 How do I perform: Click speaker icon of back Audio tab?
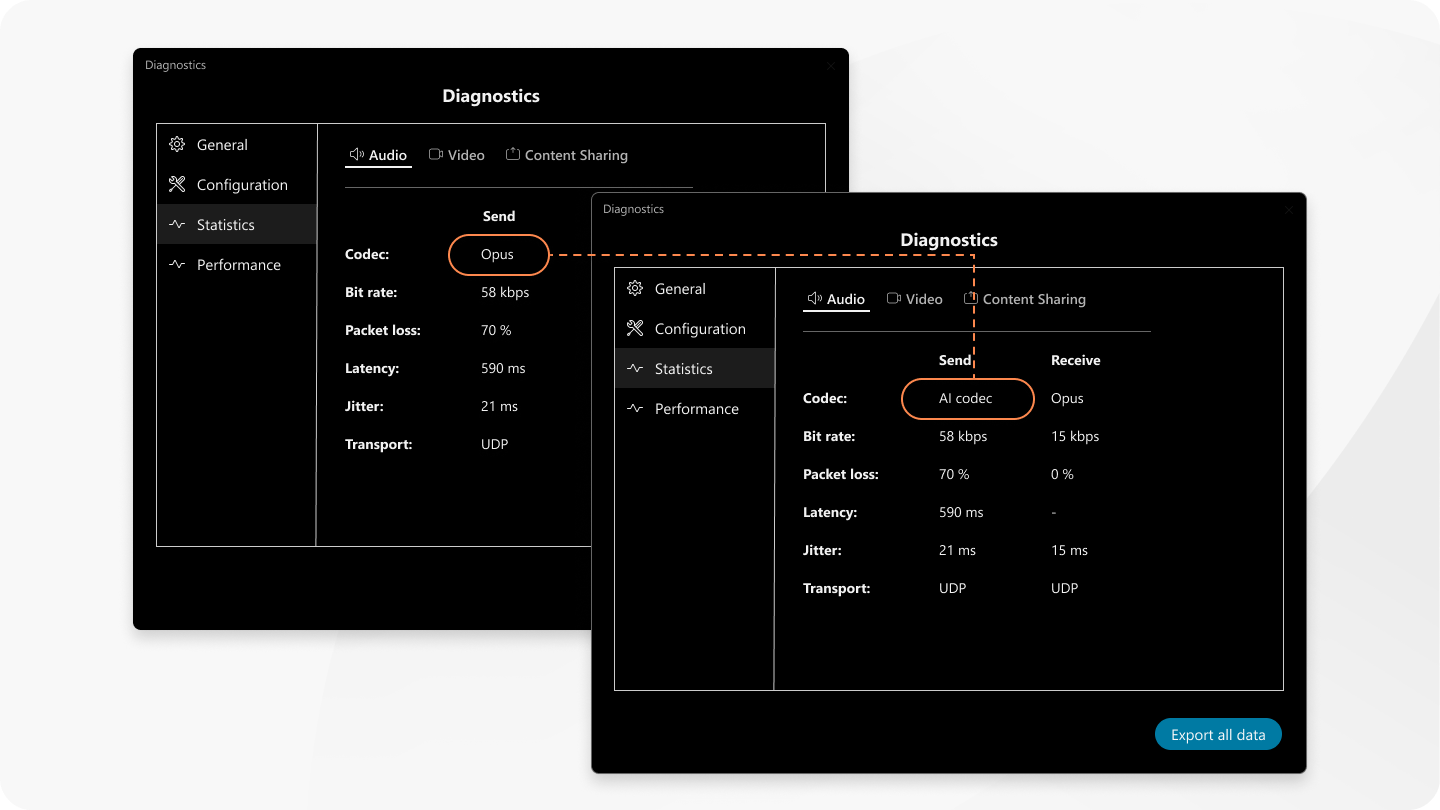click(x=356, y=155)
